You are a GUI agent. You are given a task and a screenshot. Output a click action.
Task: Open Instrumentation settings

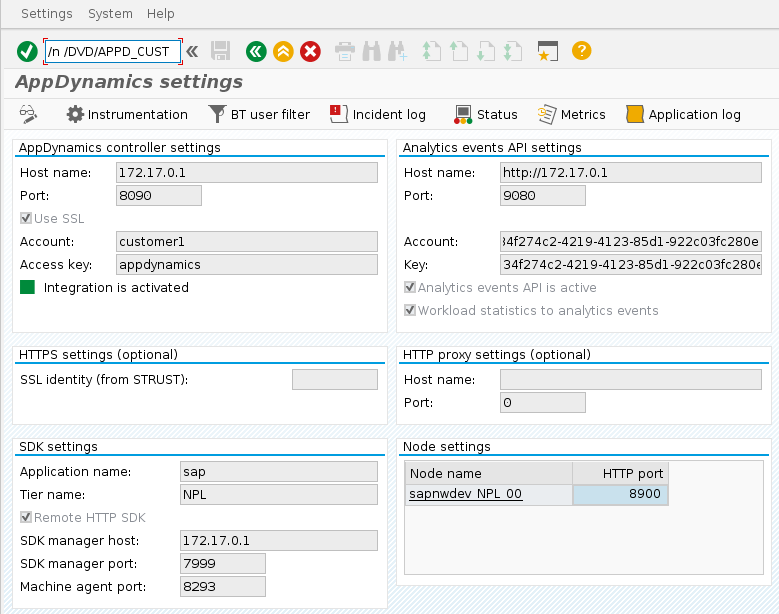127,114
